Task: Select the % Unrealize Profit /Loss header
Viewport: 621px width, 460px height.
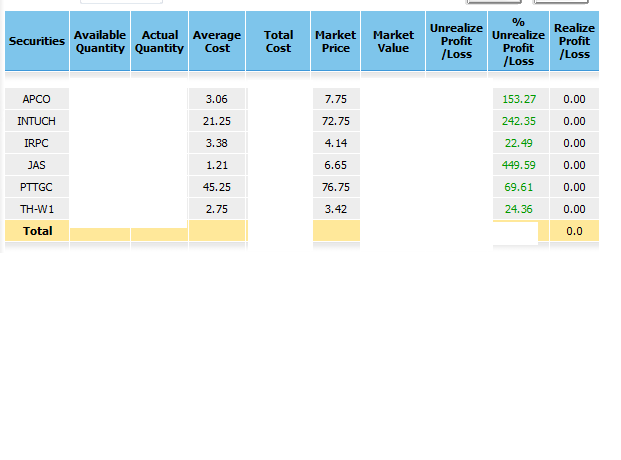Action: coord(518,41)
